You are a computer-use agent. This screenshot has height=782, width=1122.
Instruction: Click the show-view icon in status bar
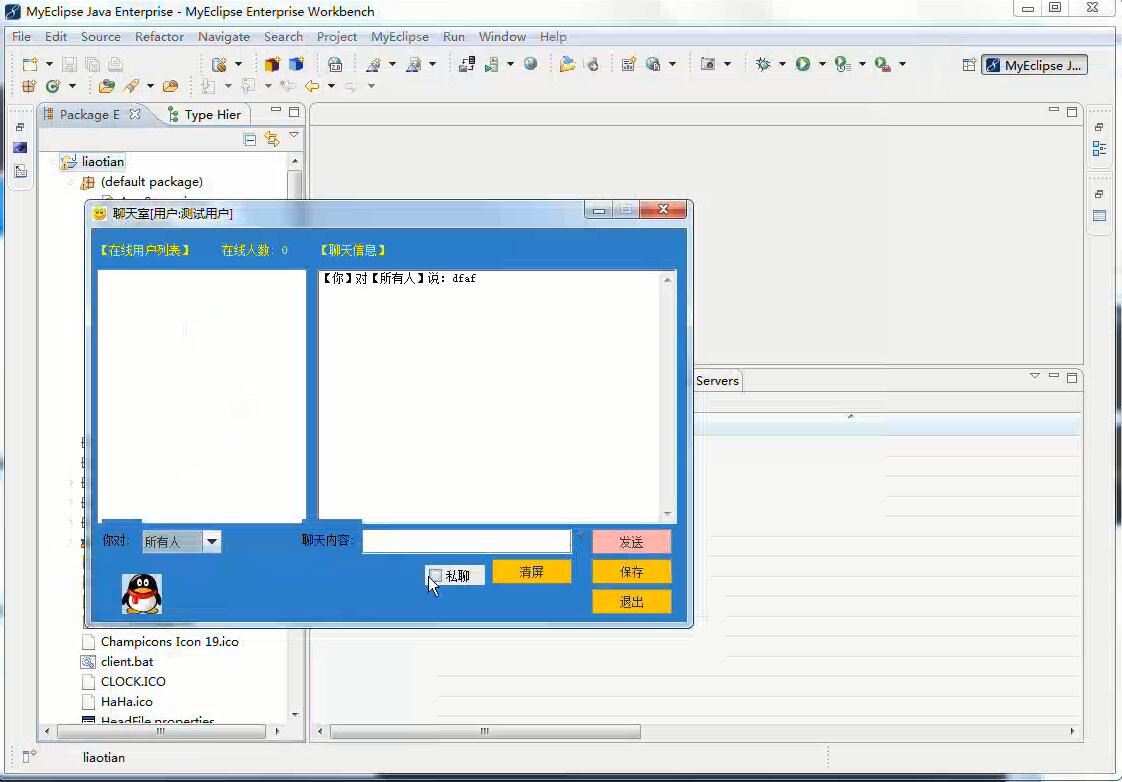coord(29,756)
